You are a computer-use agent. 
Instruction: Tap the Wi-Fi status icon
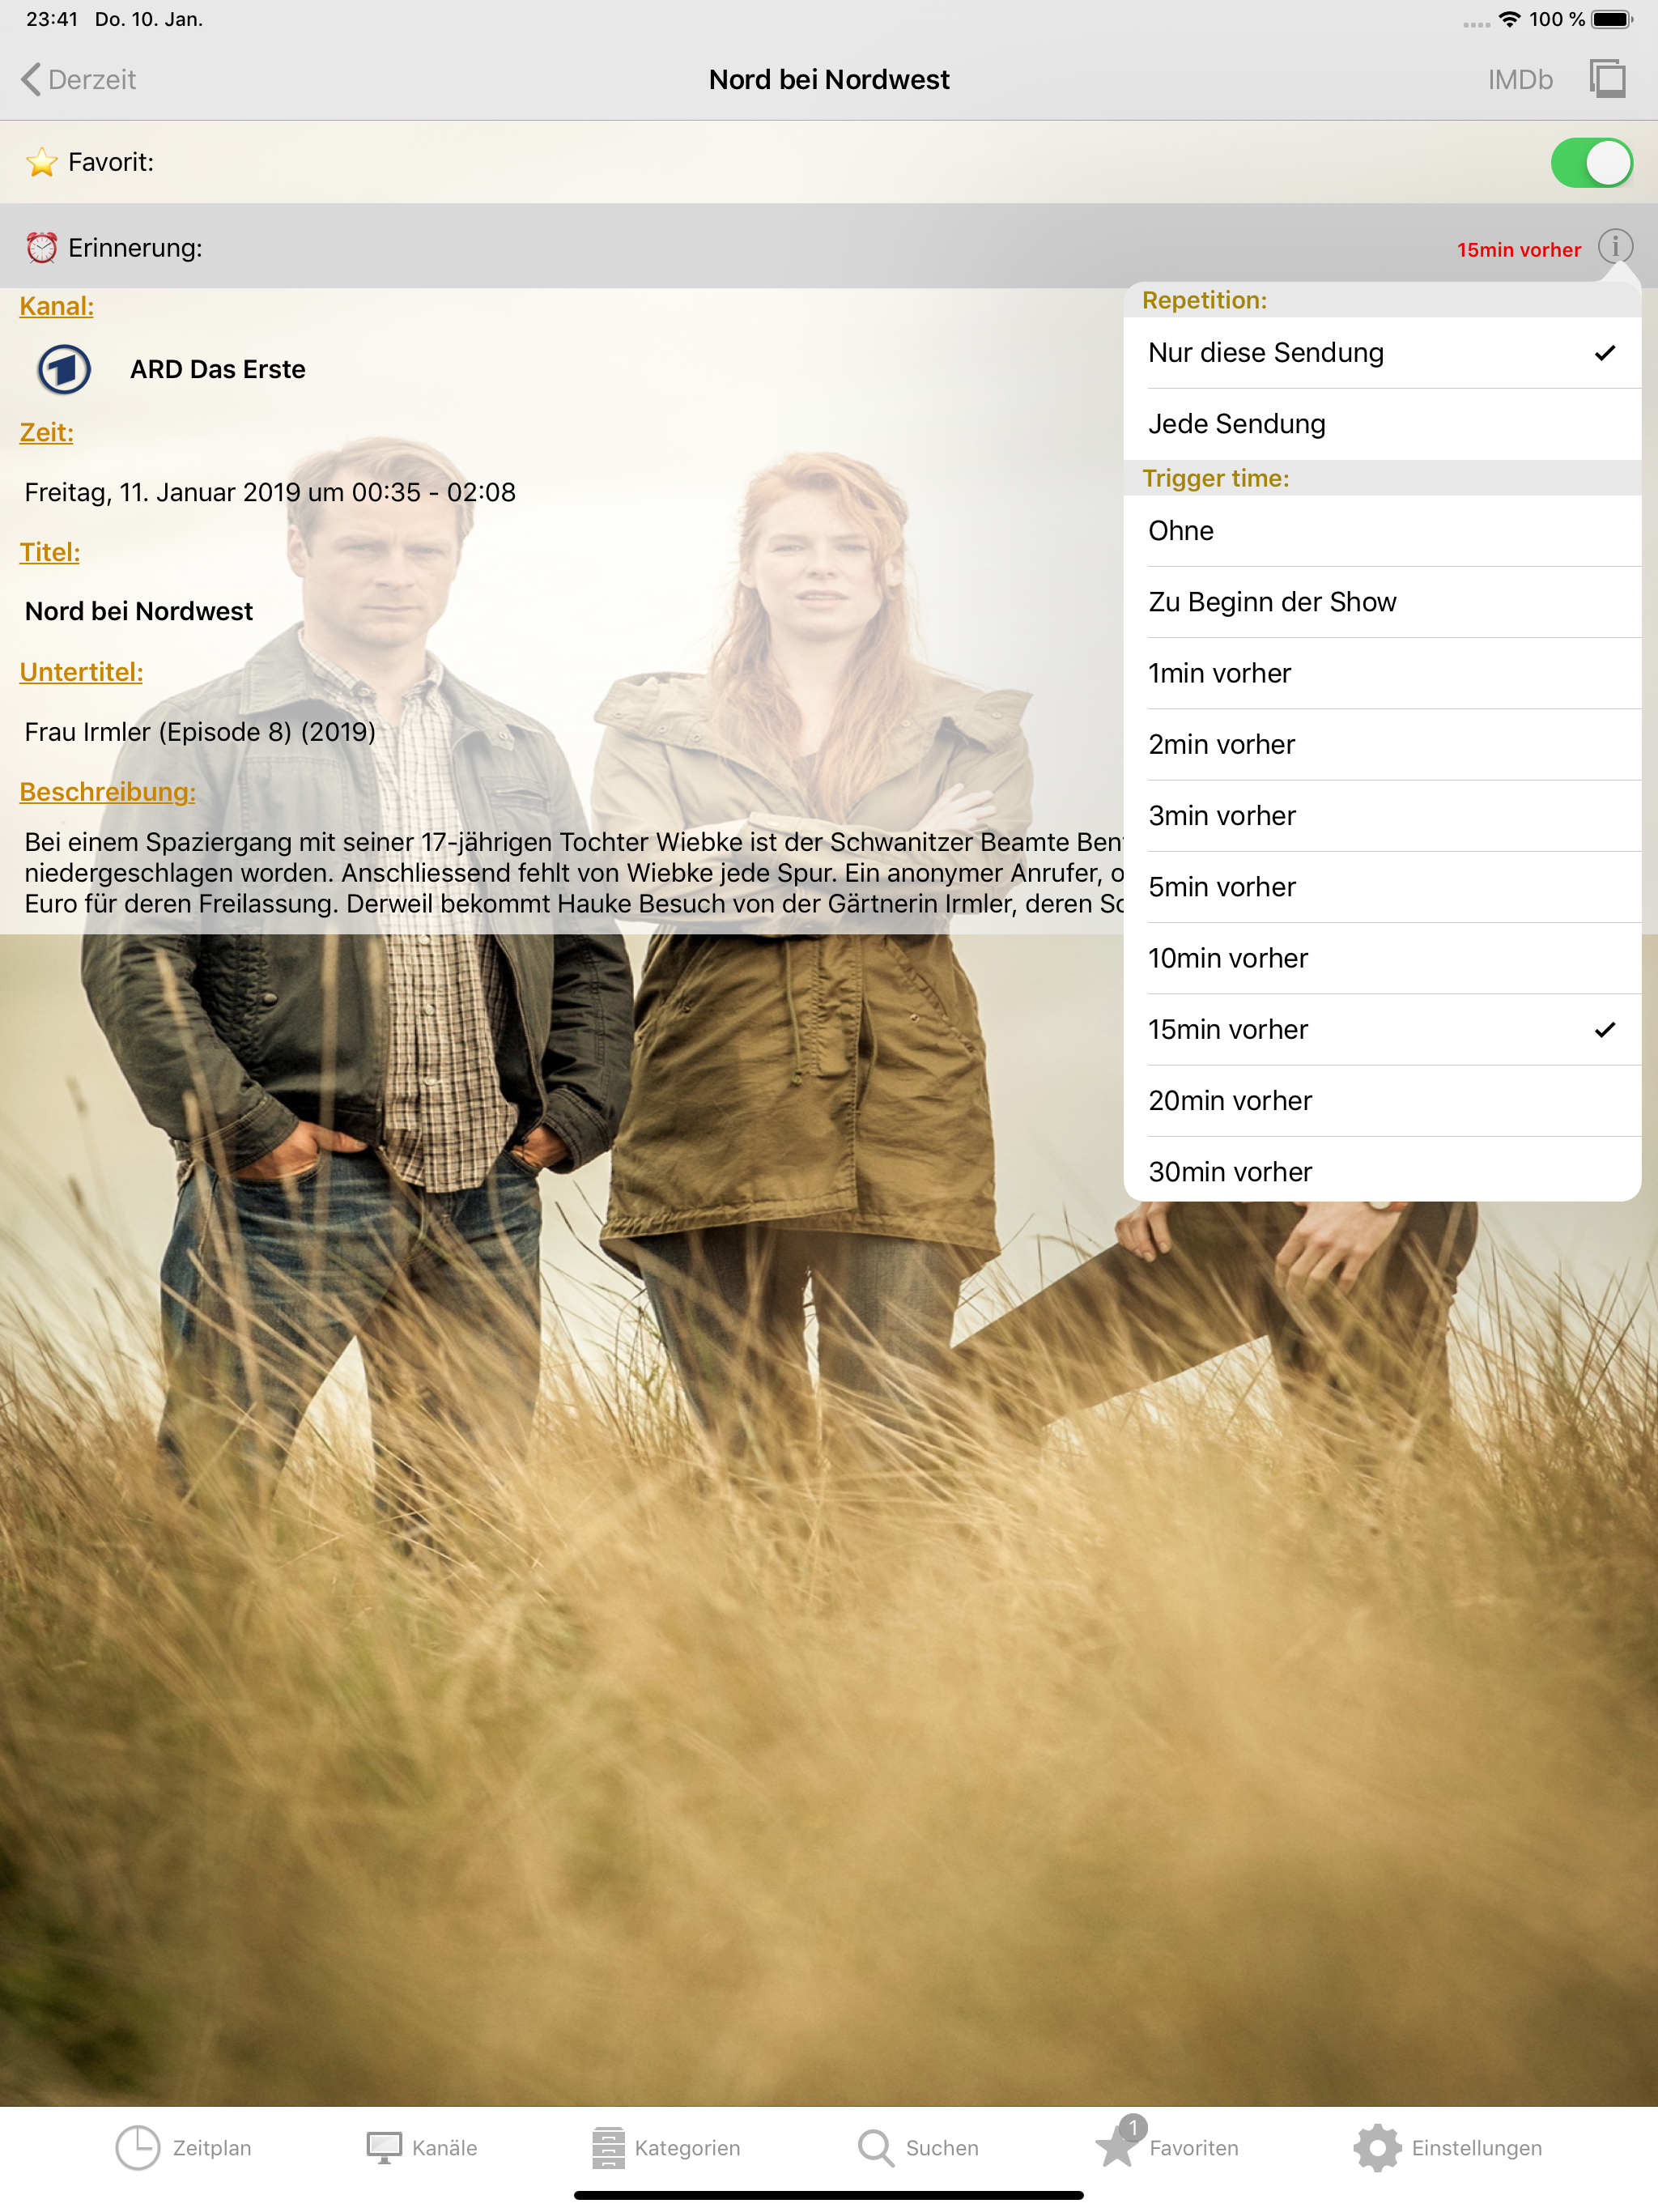[x=1509, y=19]
